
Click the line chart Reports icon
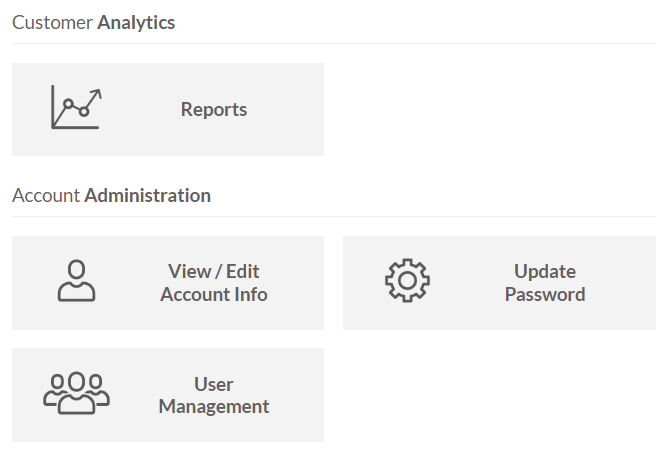pyautogui.click(x=76, y=108)
